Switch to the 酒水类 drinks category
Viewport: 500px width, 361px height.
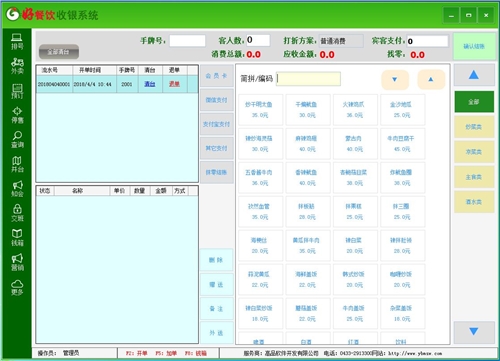point(474,202)
